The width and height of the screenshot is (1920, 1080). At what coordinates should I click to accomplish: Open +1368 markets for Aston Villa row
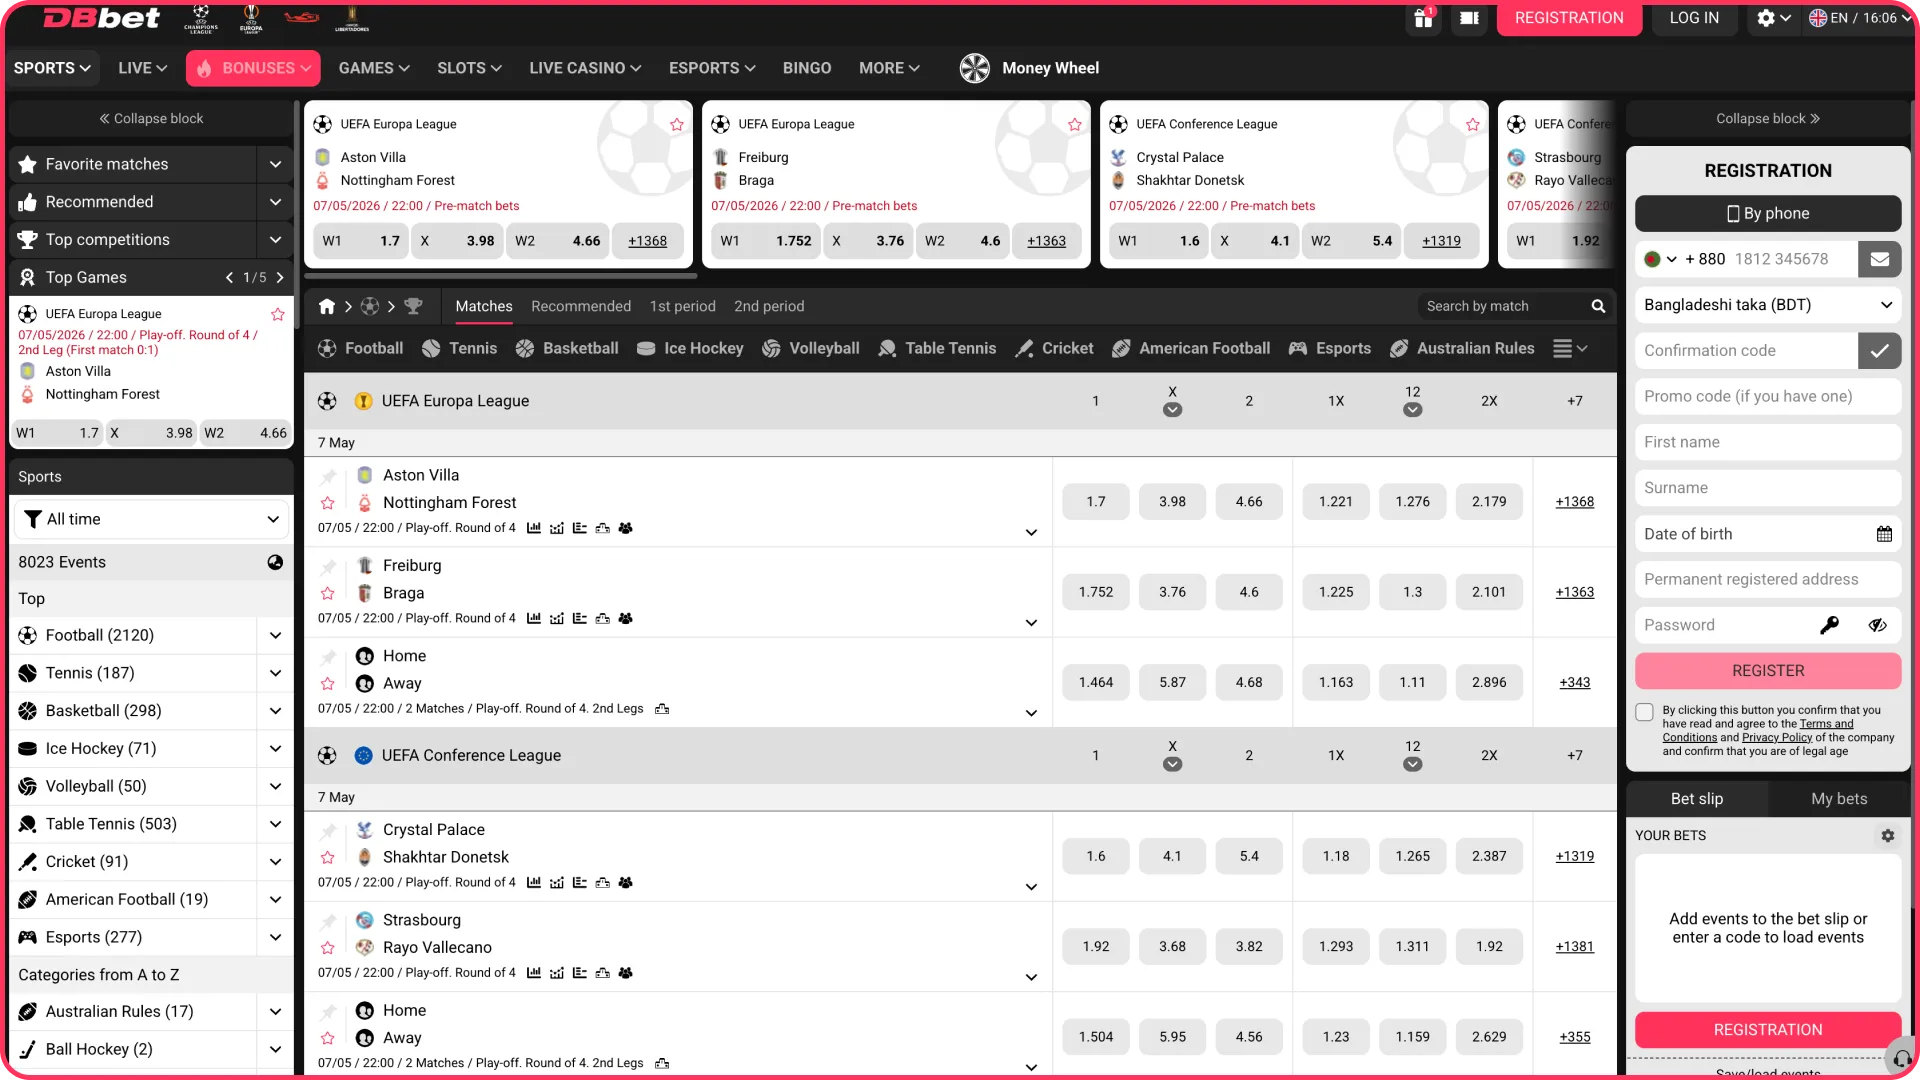1574,502
